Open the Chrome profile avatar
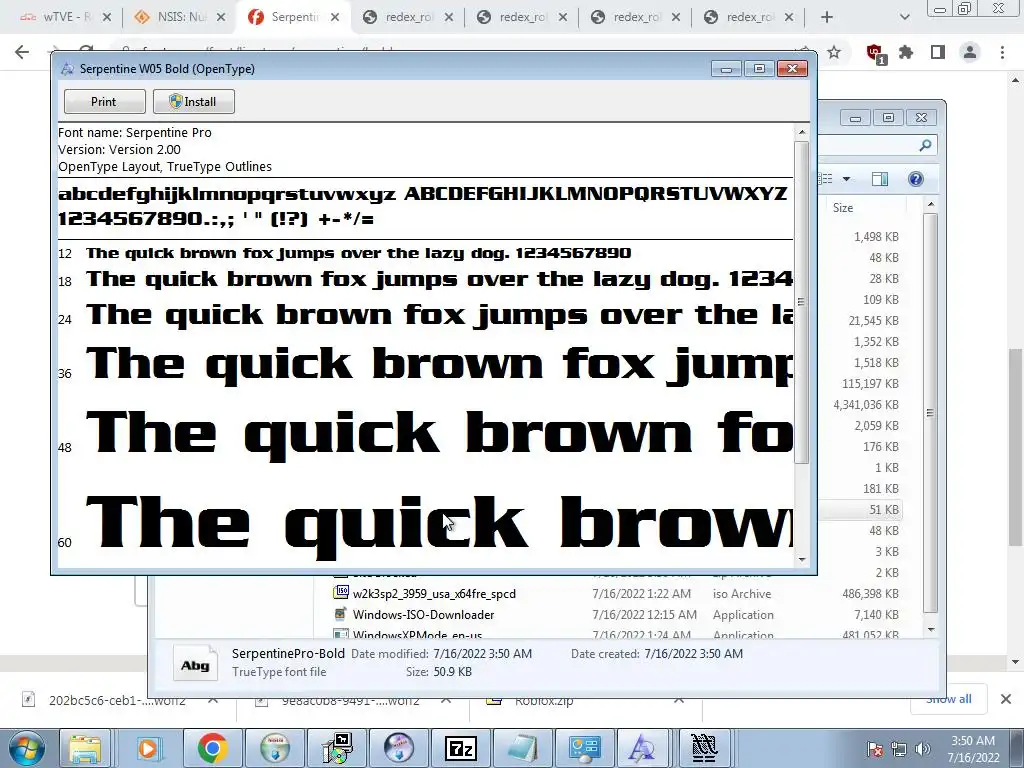Image resolution: width=1024 pixels, height=768 pixels. tap(970, 52)
